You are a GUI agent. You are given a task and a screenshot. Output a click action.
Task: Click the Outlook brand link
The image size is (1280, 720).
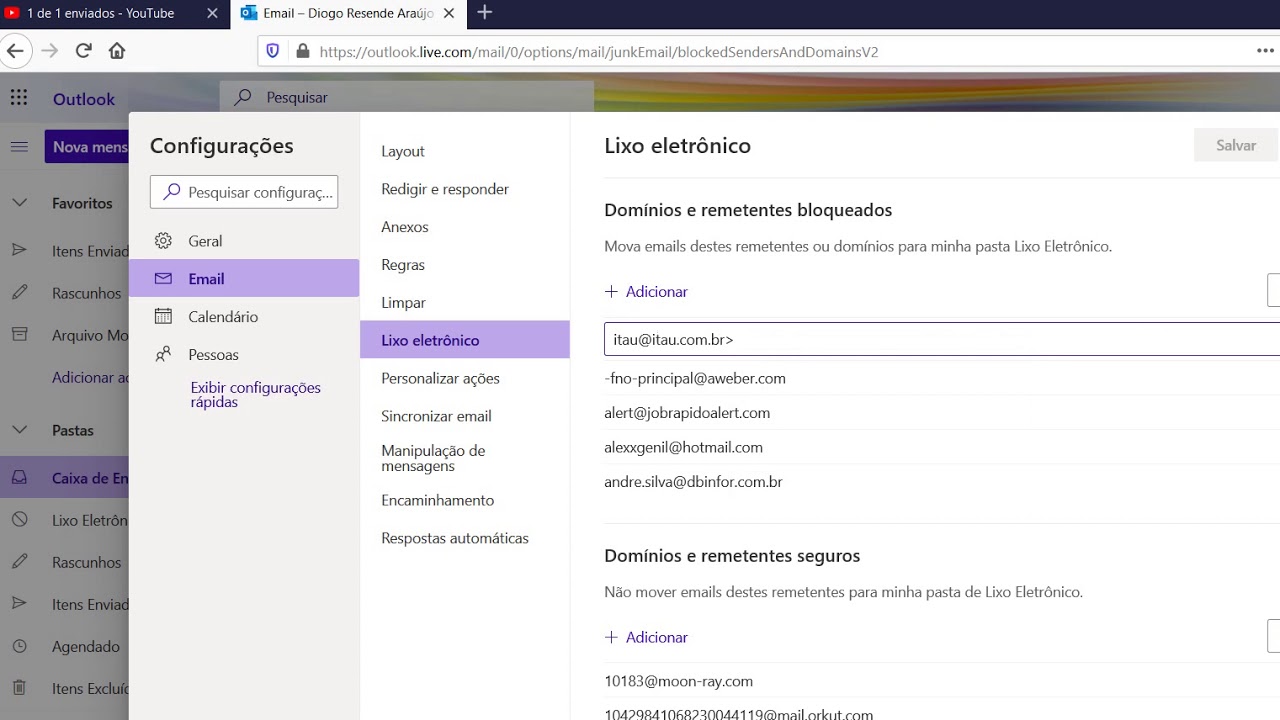(84, 99)
